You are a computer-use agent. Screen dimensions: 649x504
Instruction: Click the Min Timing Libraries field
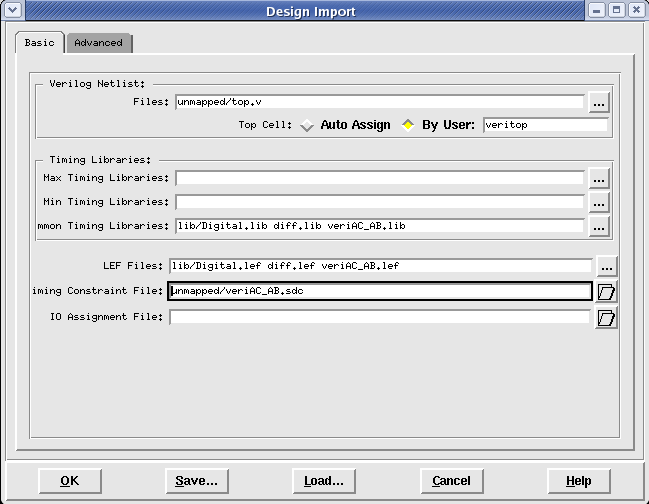click(380, 202)
